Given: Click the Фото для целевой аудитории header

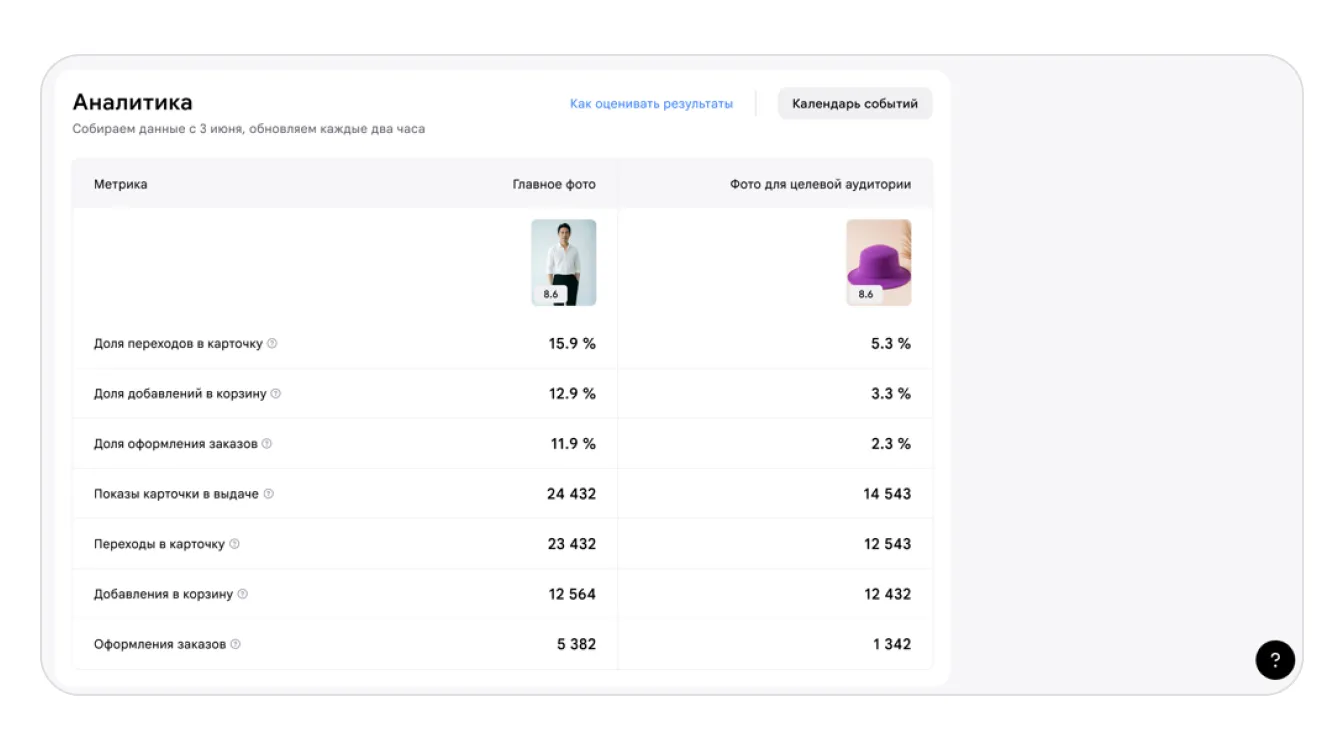Looking at the screenshot, I should [x=820, y=184].
